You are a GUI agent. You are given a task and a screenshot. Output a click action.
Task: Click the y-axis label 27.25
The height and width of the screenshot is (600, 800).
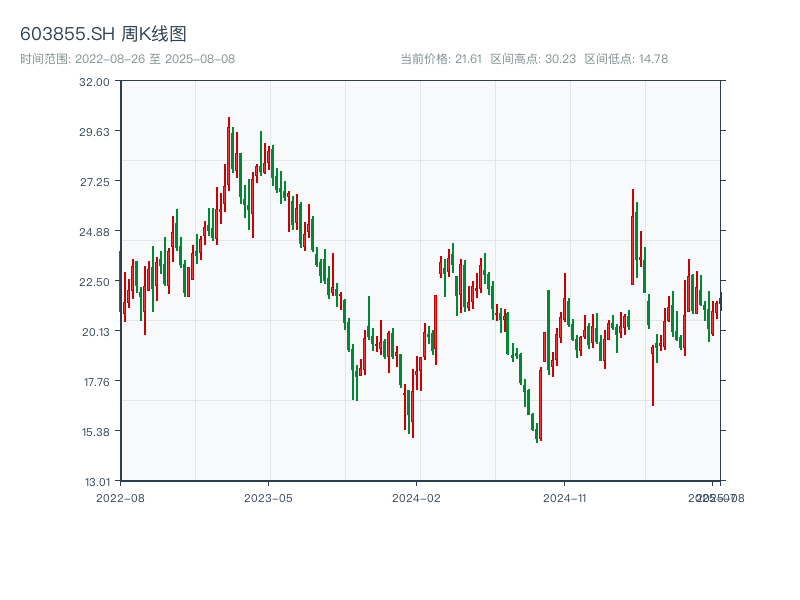pyautogui.click(x=94, y=182)
